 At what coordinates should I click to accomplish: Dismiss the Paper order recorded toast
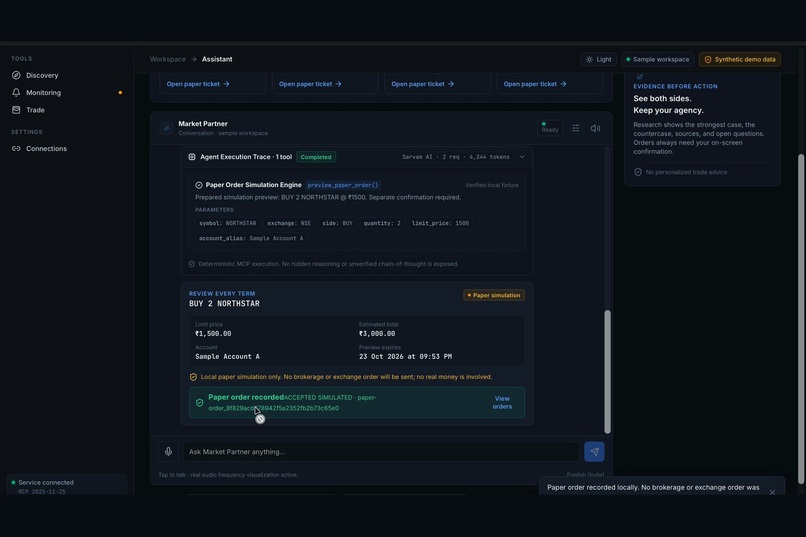click(x=772, y=492)
